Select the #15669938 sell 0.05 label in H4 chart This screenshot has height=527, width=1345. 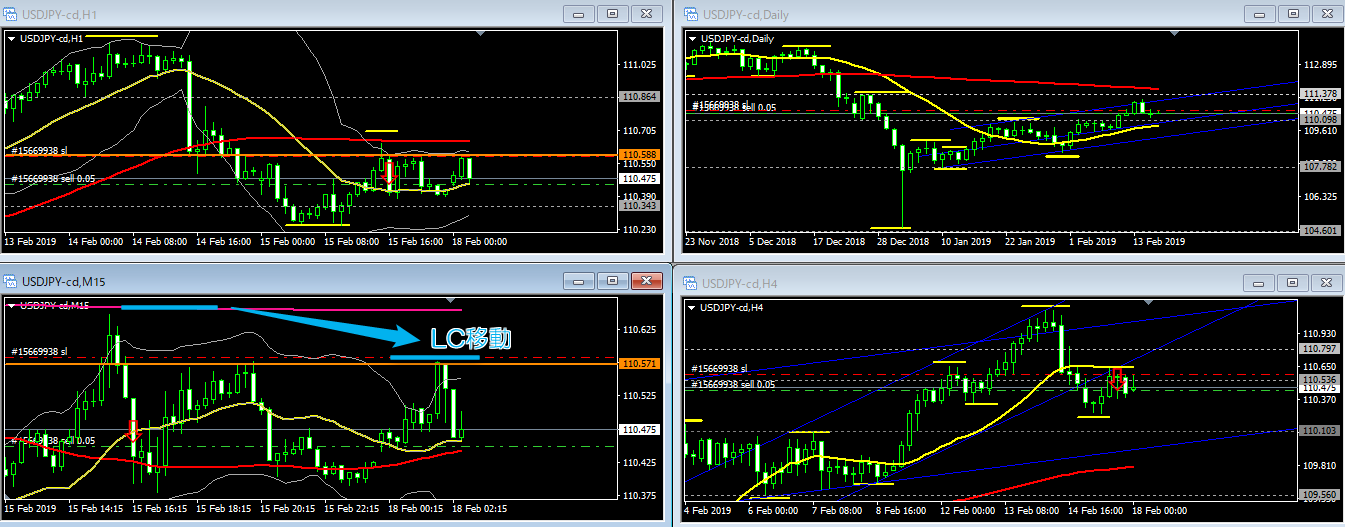[734, 384]
